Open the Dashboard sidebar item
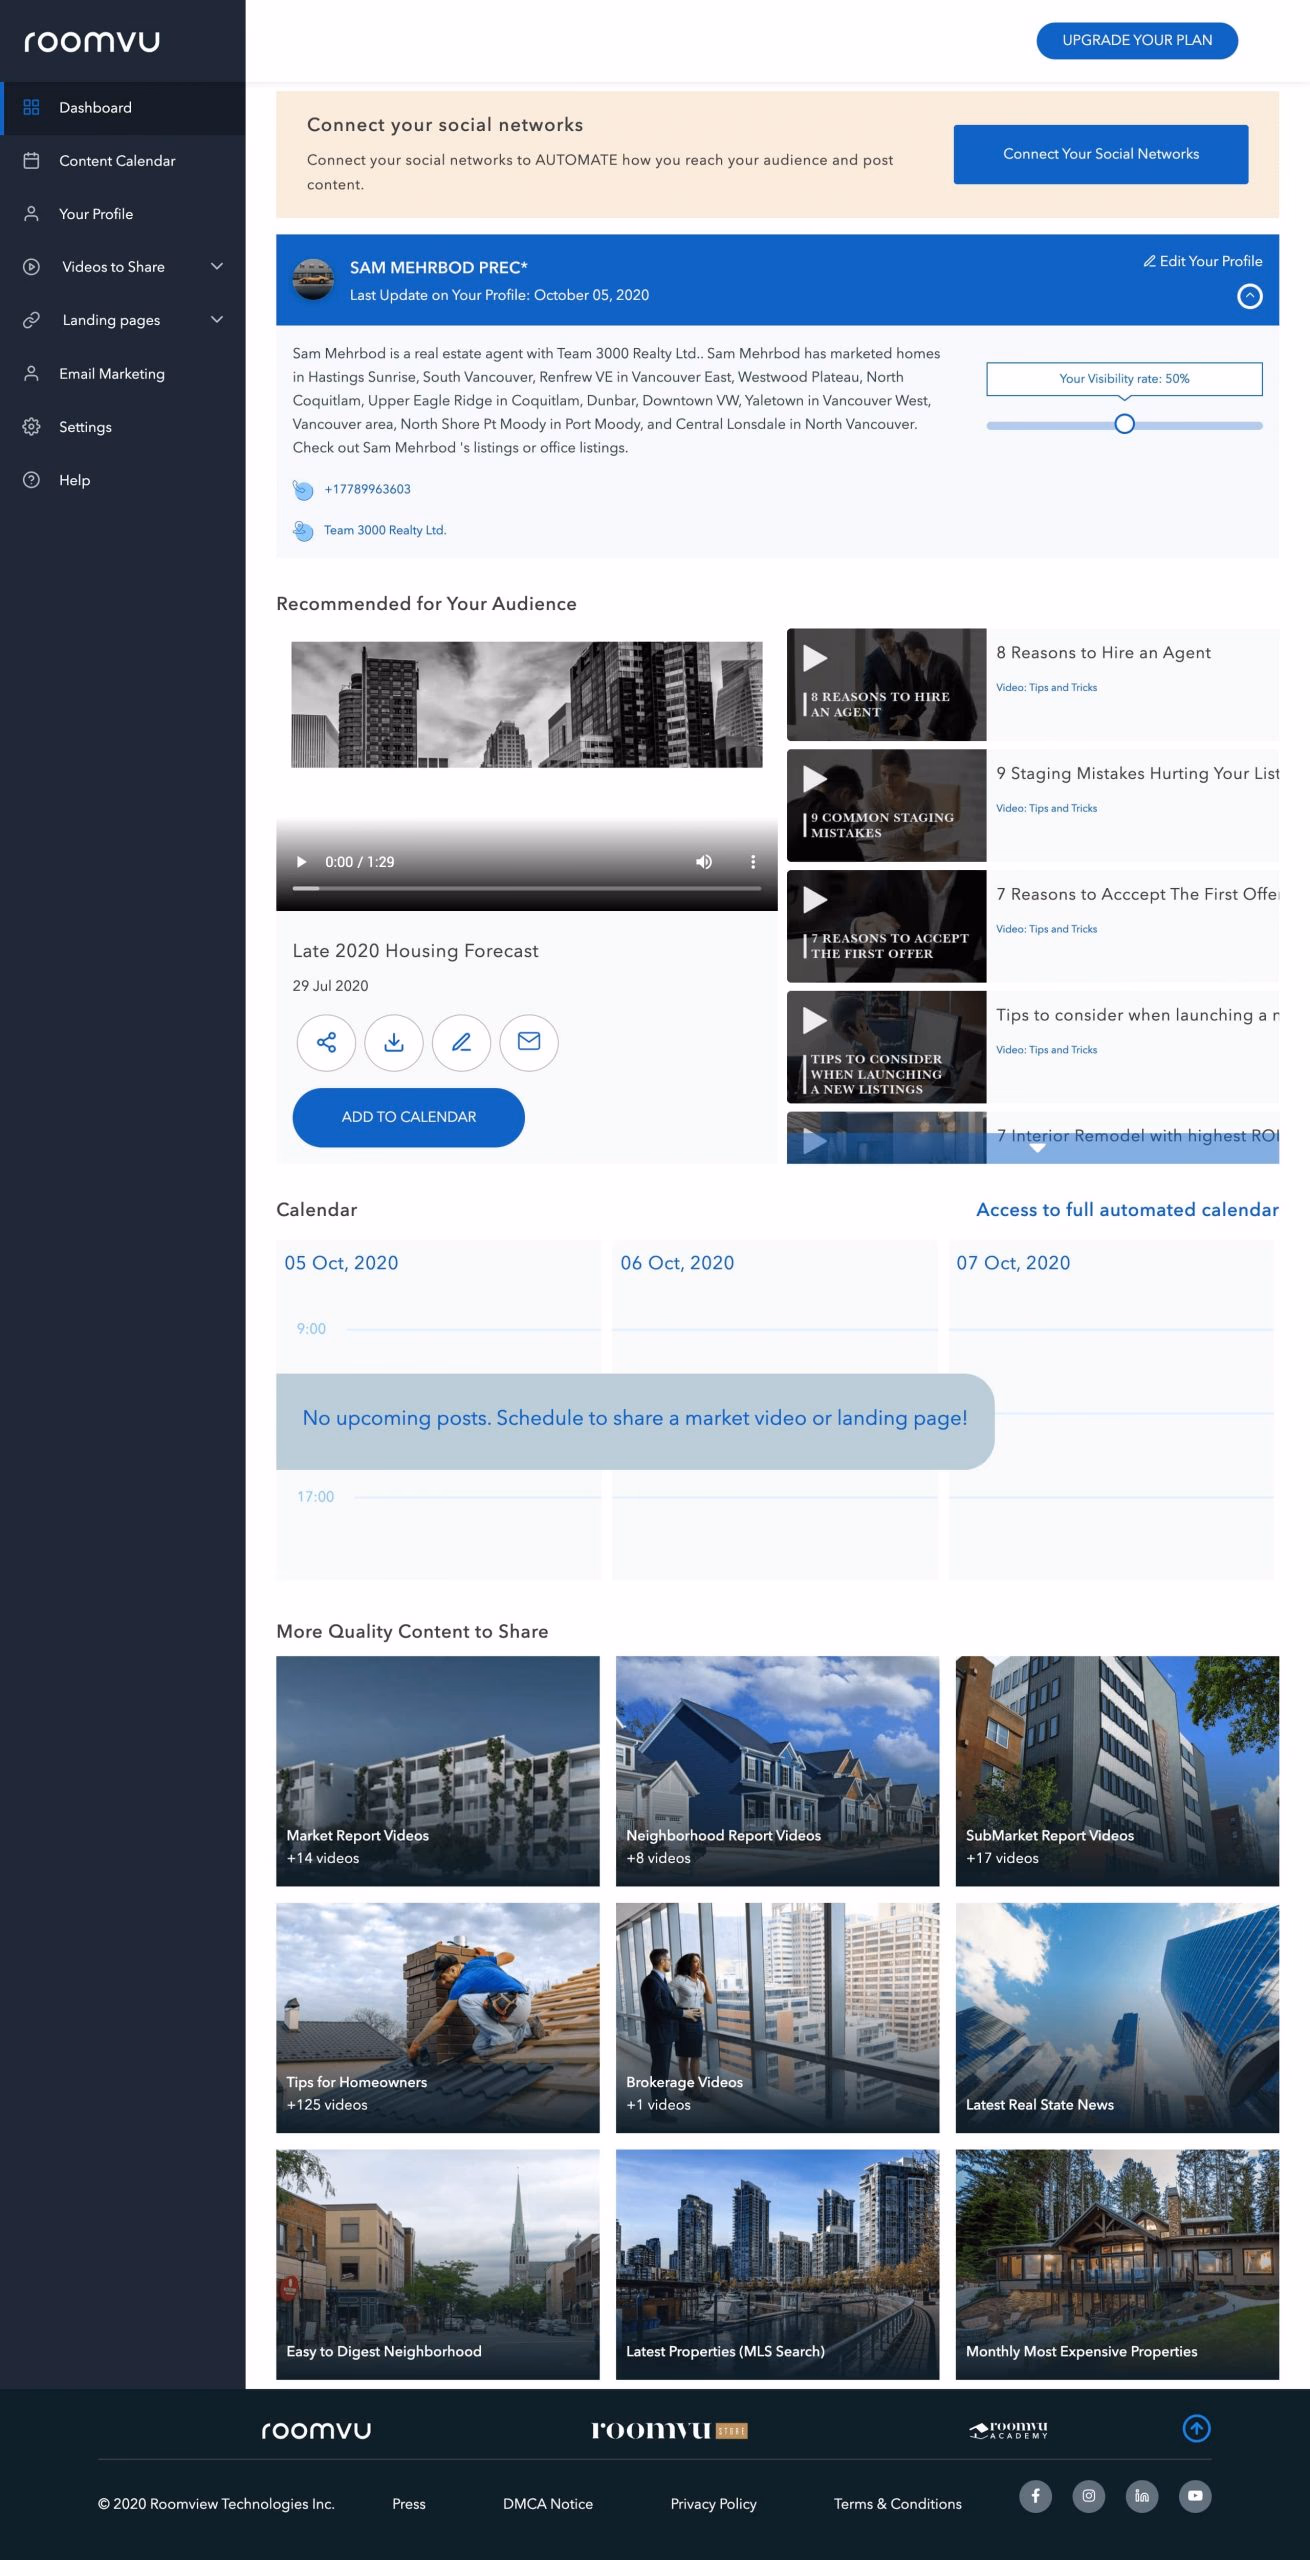 point(122,108)
